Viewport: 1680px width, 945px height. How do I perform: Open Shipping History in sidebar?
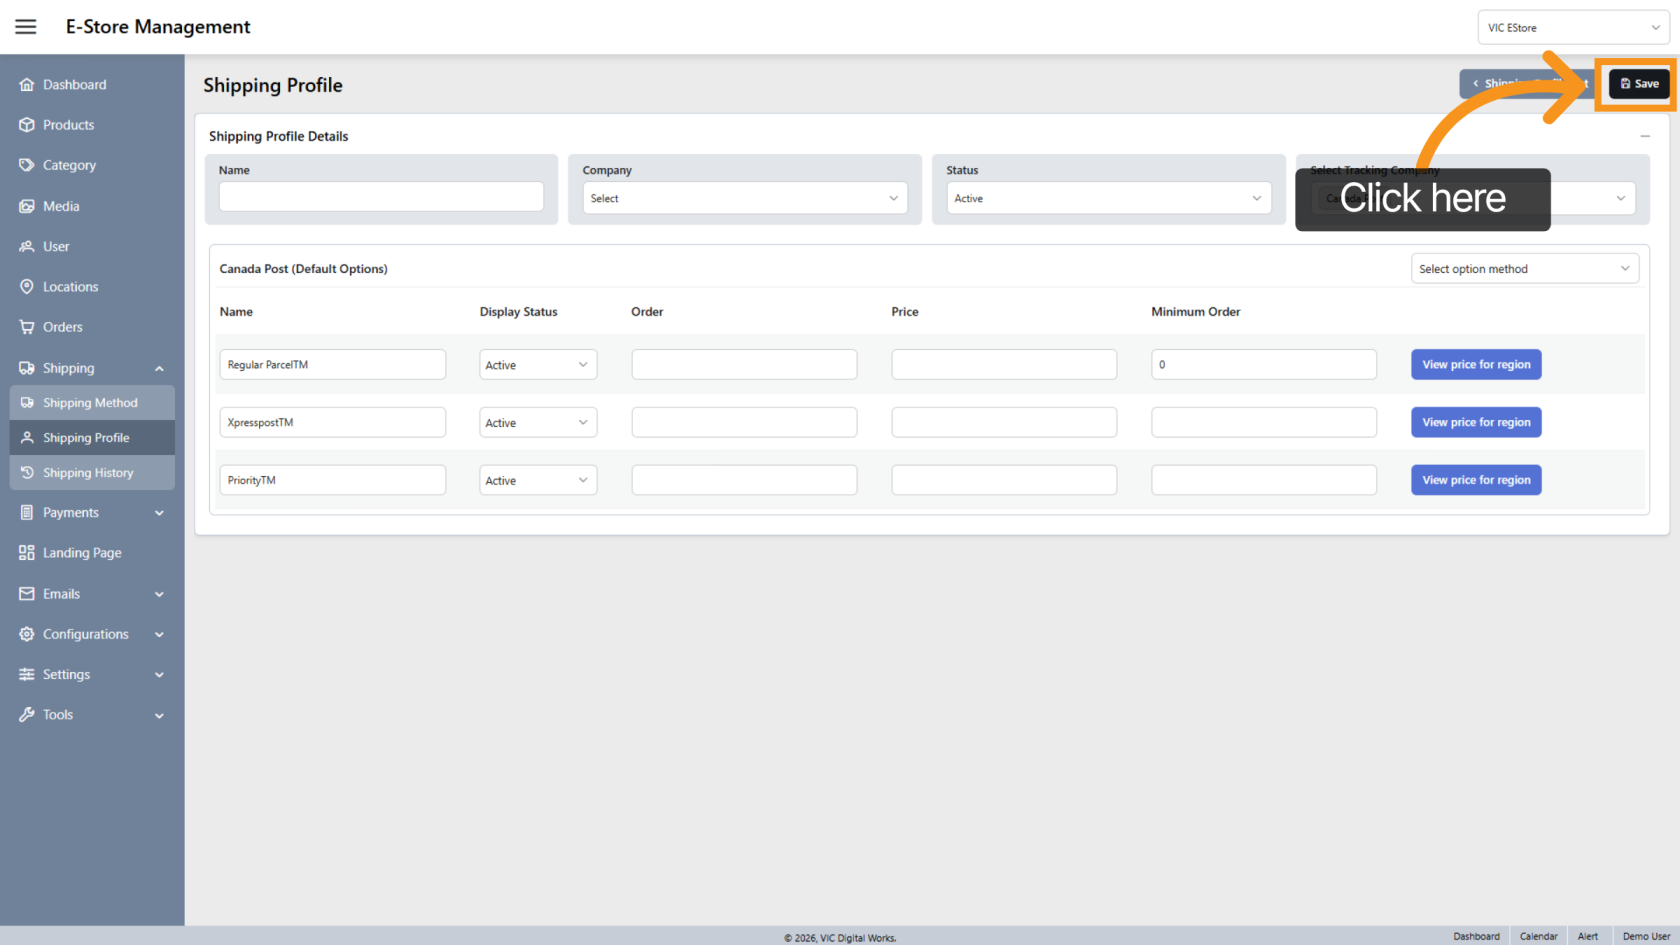pos(88,473)
